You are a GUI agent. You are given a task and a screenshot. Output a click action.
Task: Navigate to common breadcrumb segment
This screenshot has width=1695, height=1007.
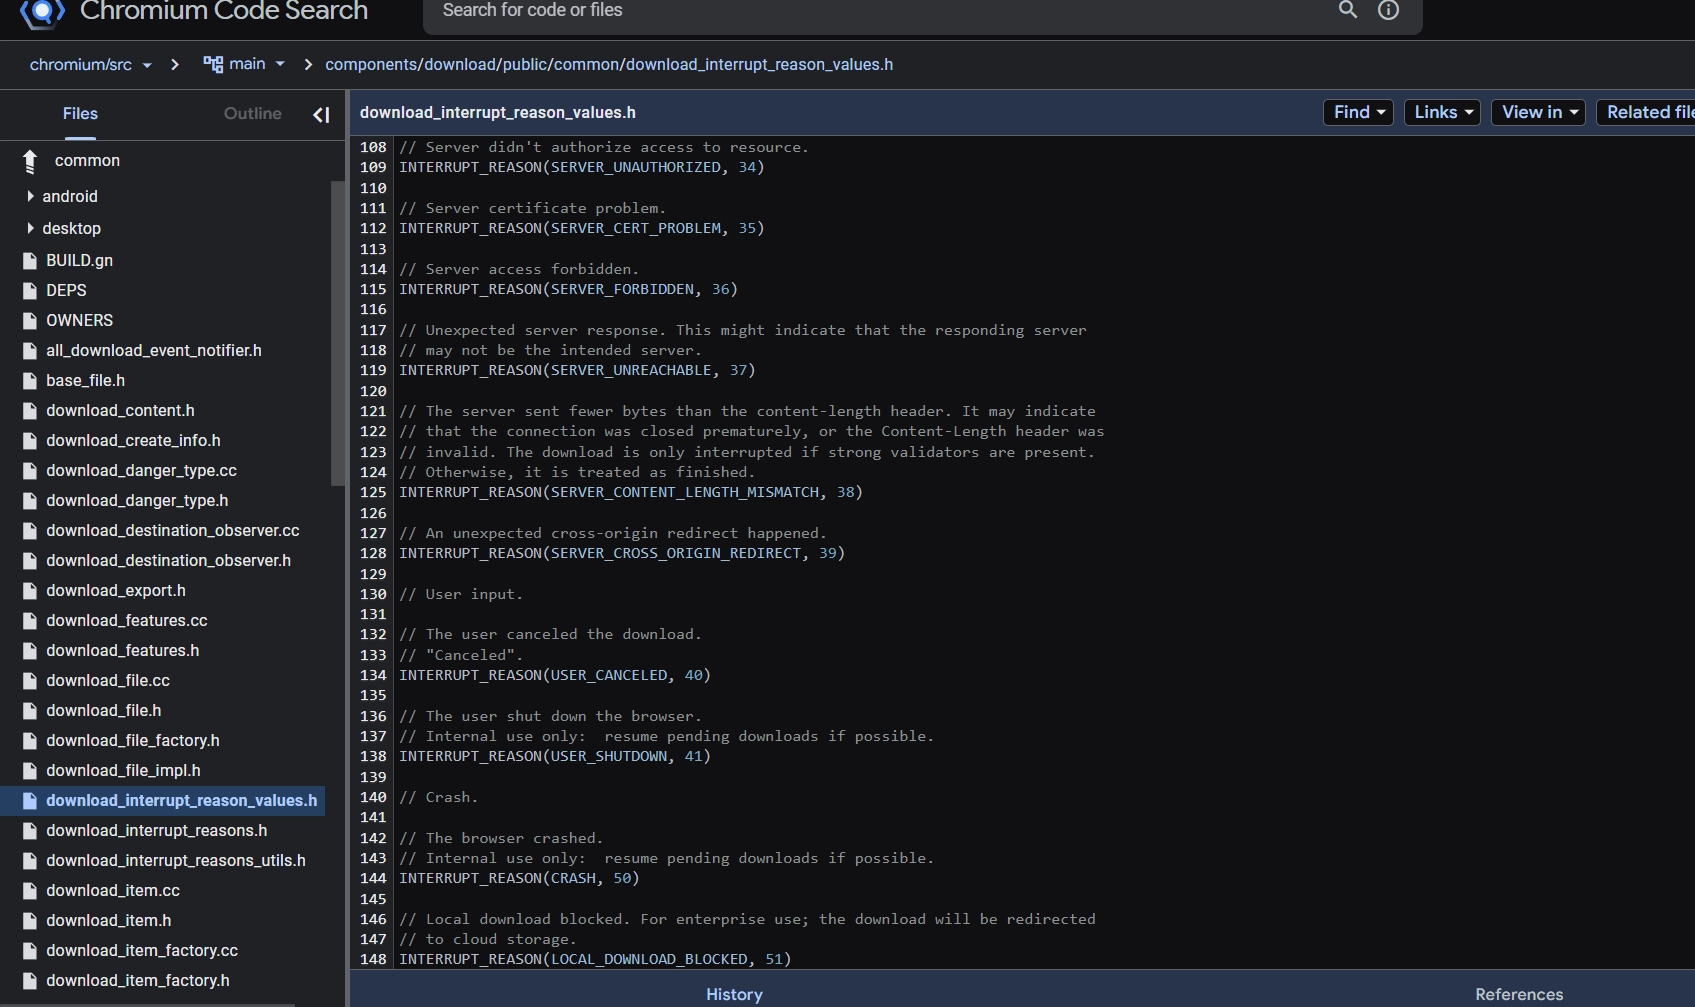[586, 64]
